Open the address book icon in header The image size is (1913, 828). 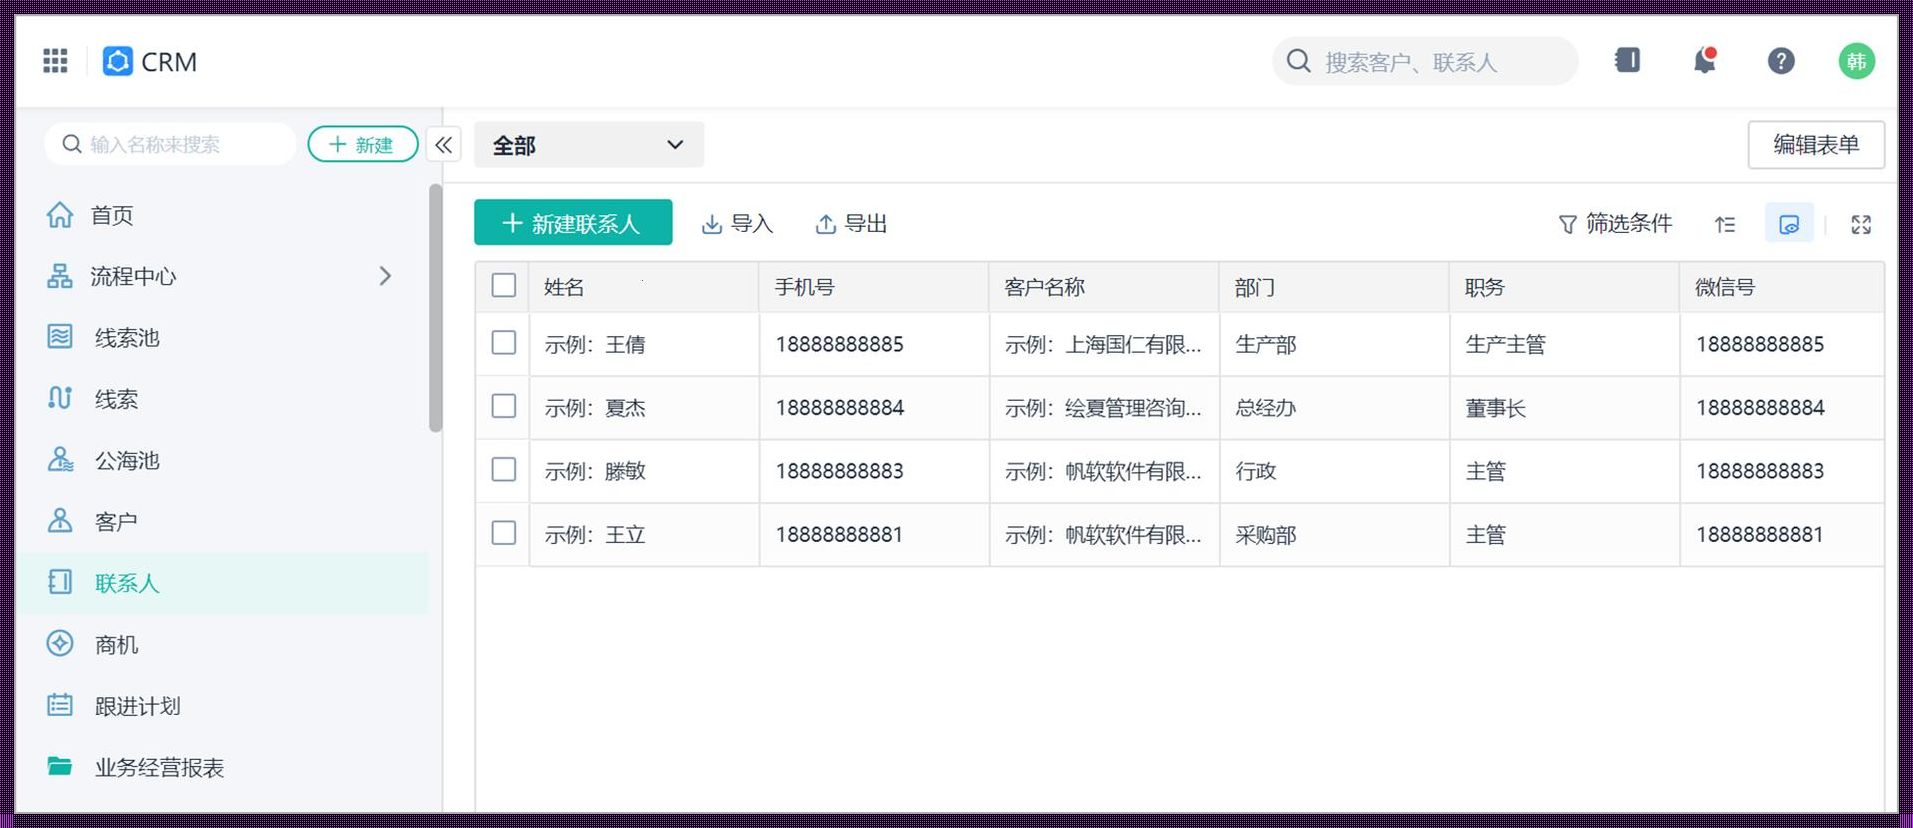(x=1627, y=60)
